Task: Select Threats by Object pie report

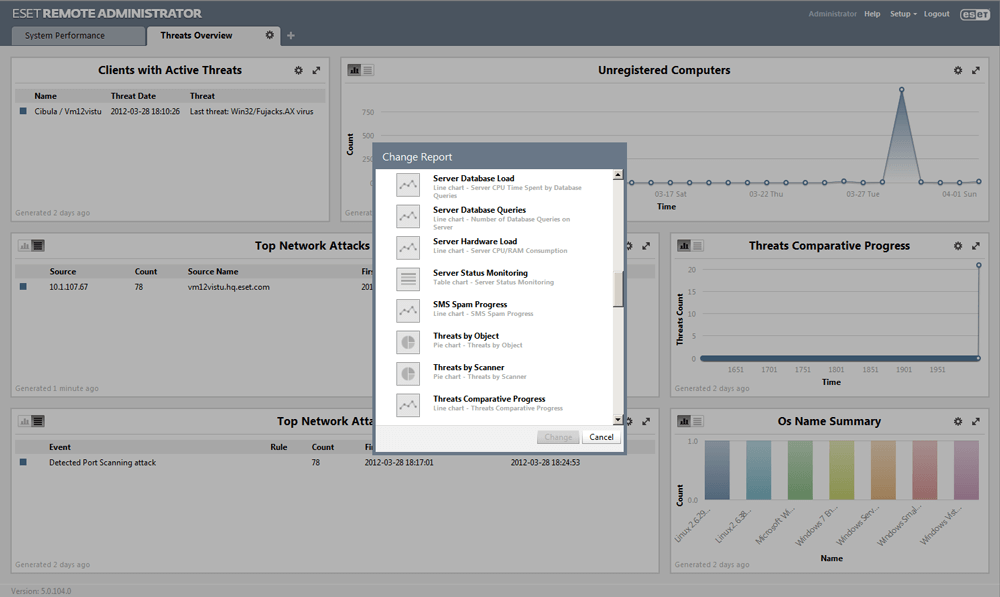Action: point(494,341)
